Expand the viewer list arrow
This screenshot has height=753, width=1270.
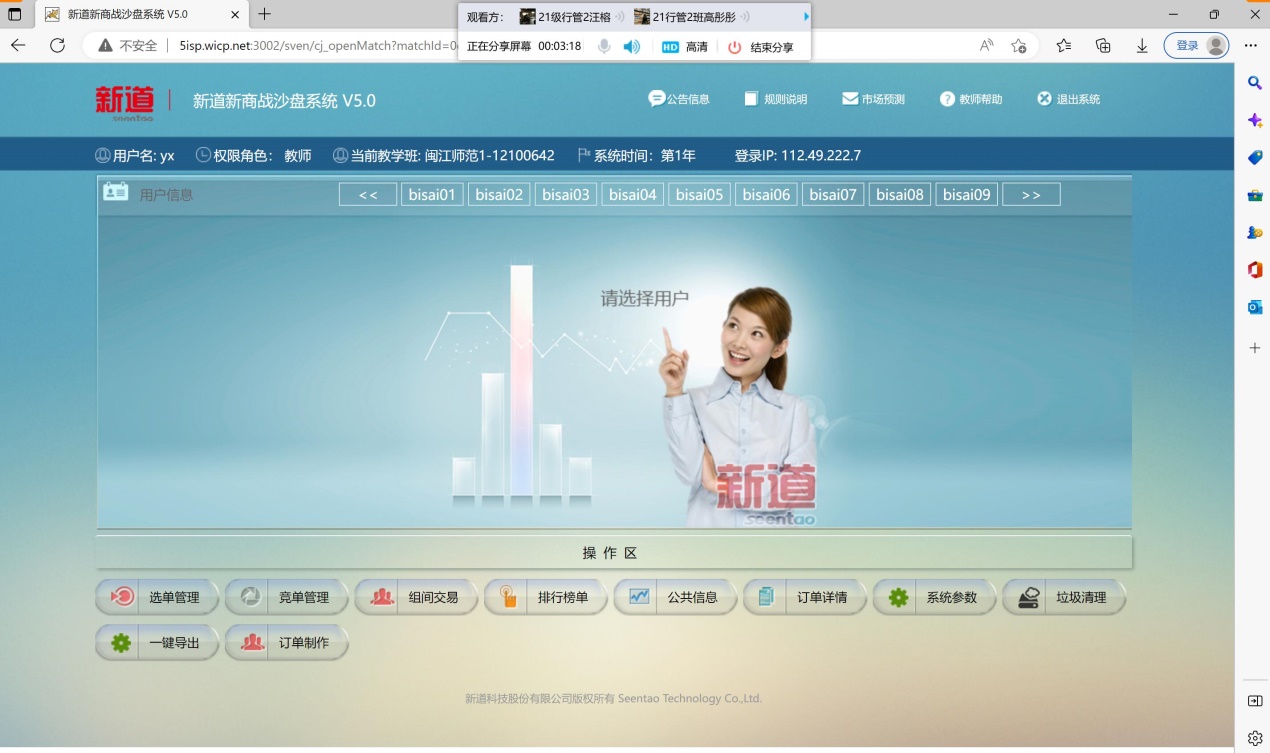pyautogui.click(x=806, y=17)
